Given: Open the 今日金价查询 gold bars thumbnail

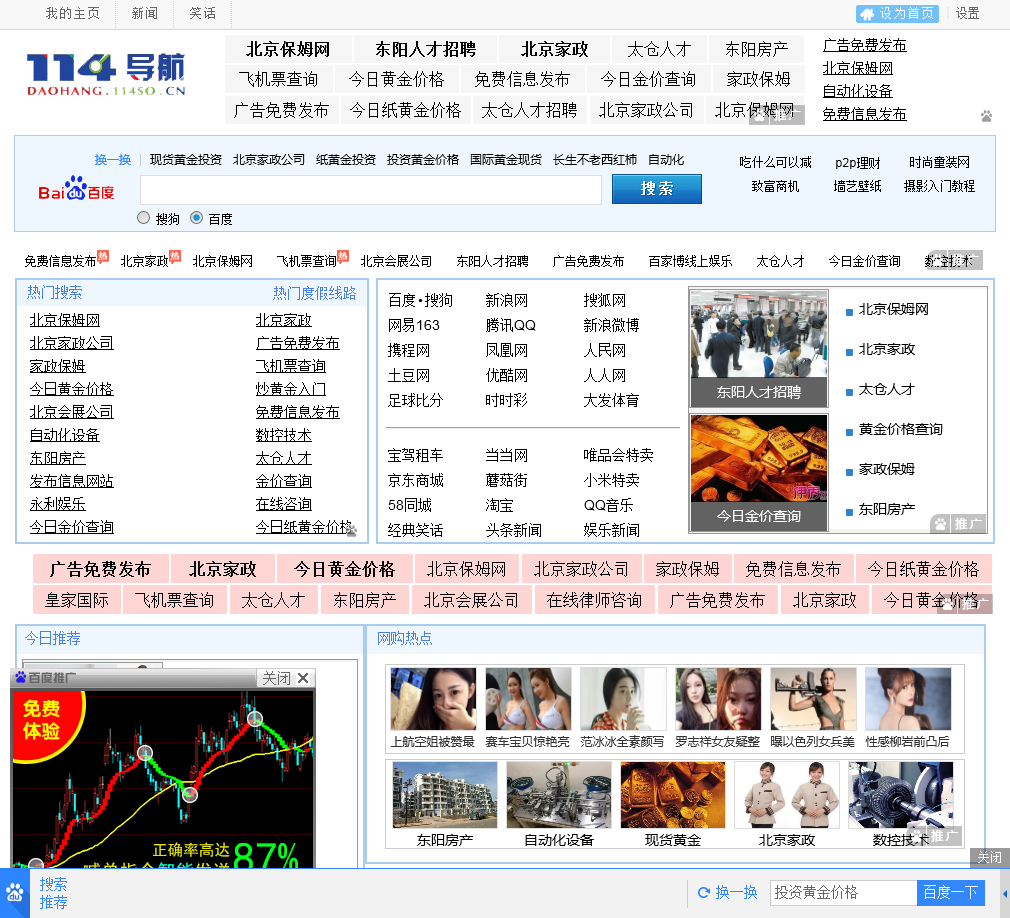Looking at the screenshot, I should click(x=759, y=473).
